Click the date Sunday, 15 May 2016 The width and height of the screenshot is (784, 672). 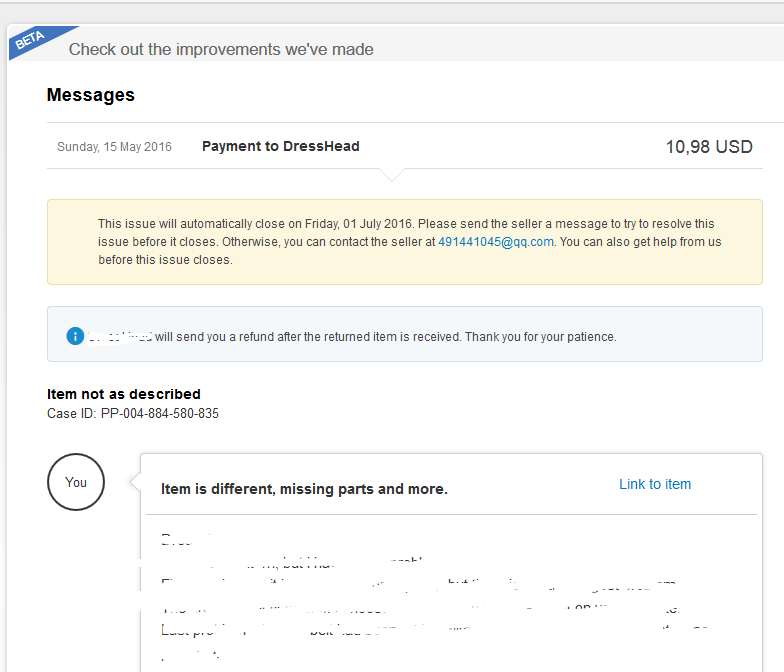pyautogui.click(x=114, y=147)
